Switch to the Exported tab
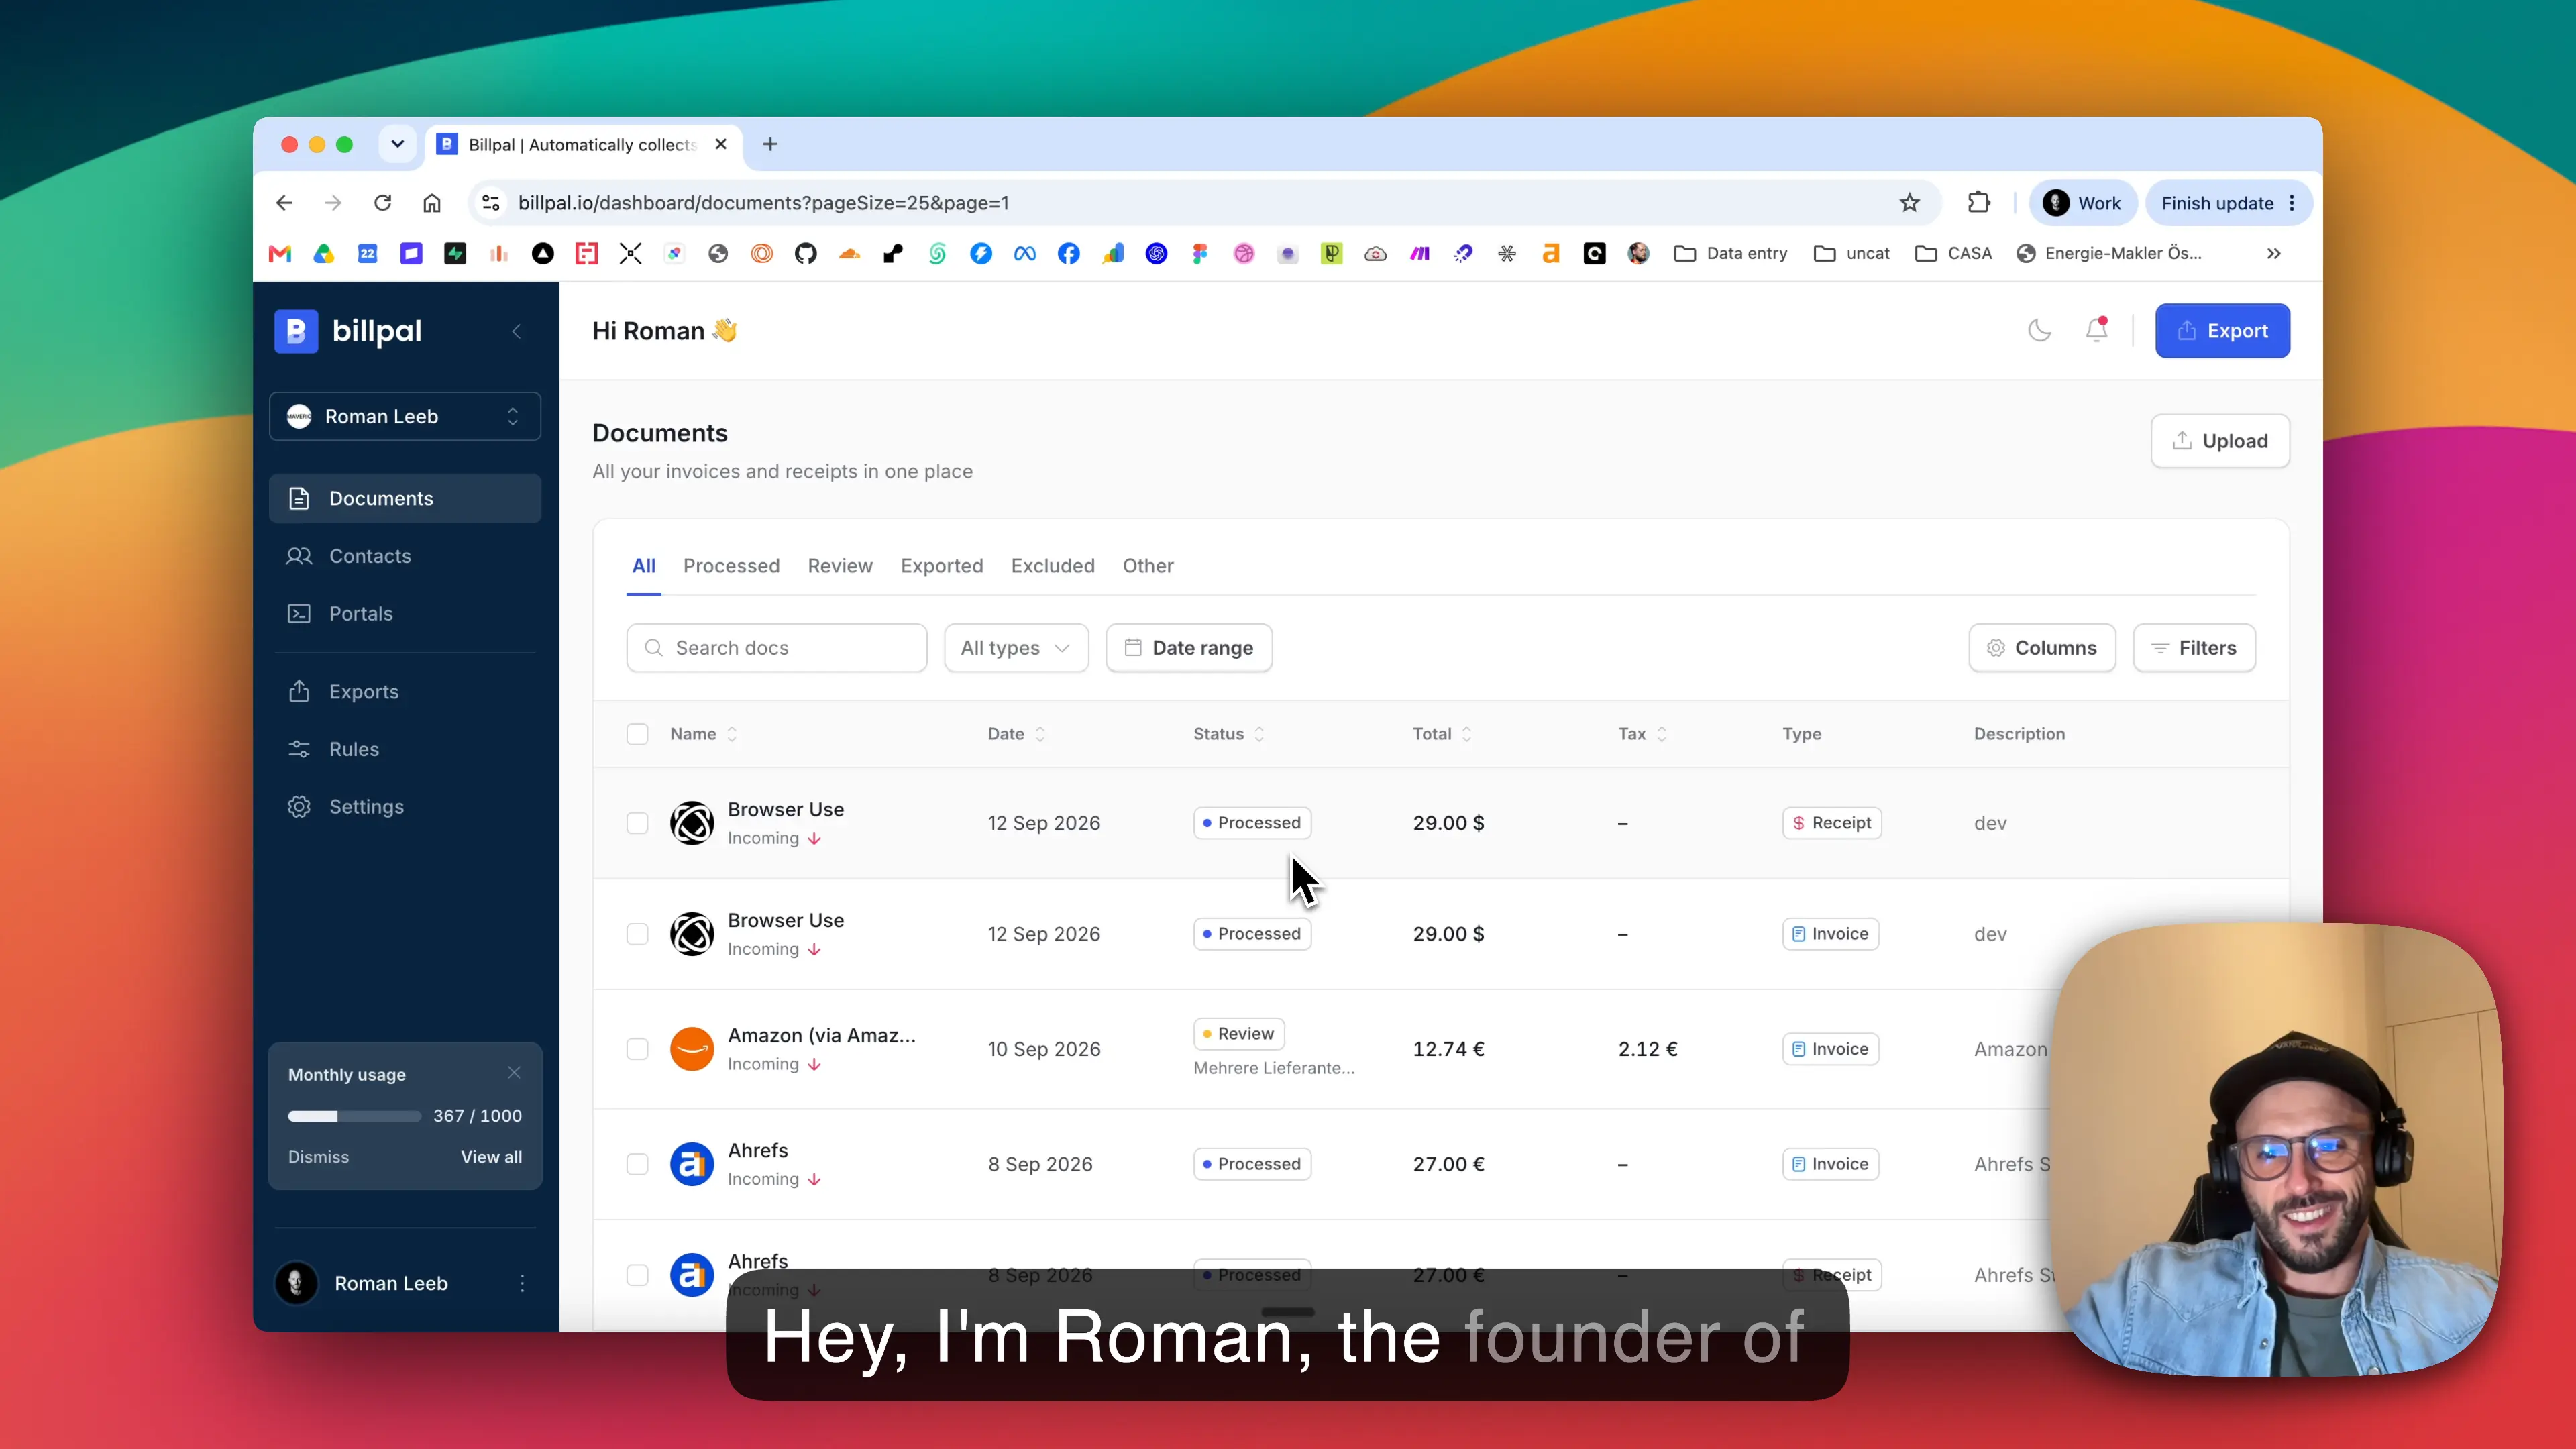Image resolution: width=2576 pixels, height=1449 pixels. coord(942,566)
